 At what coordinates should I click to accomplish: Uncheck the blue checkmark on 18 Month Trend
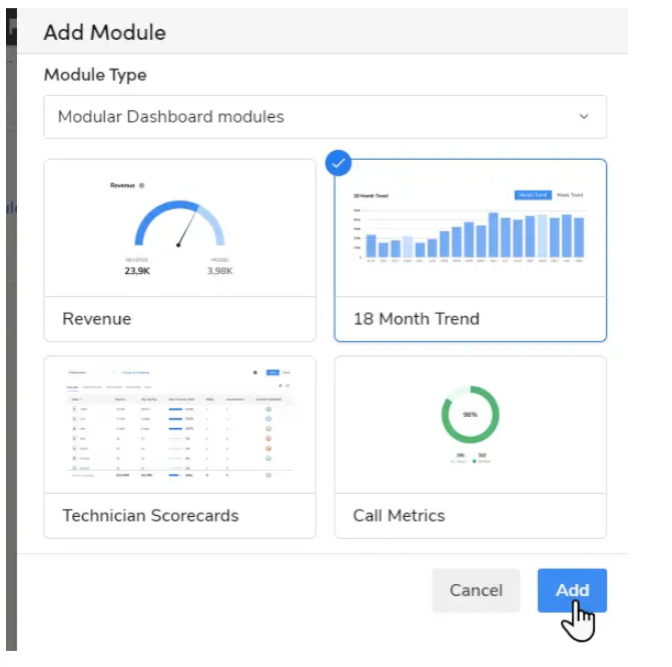point(338,163)
